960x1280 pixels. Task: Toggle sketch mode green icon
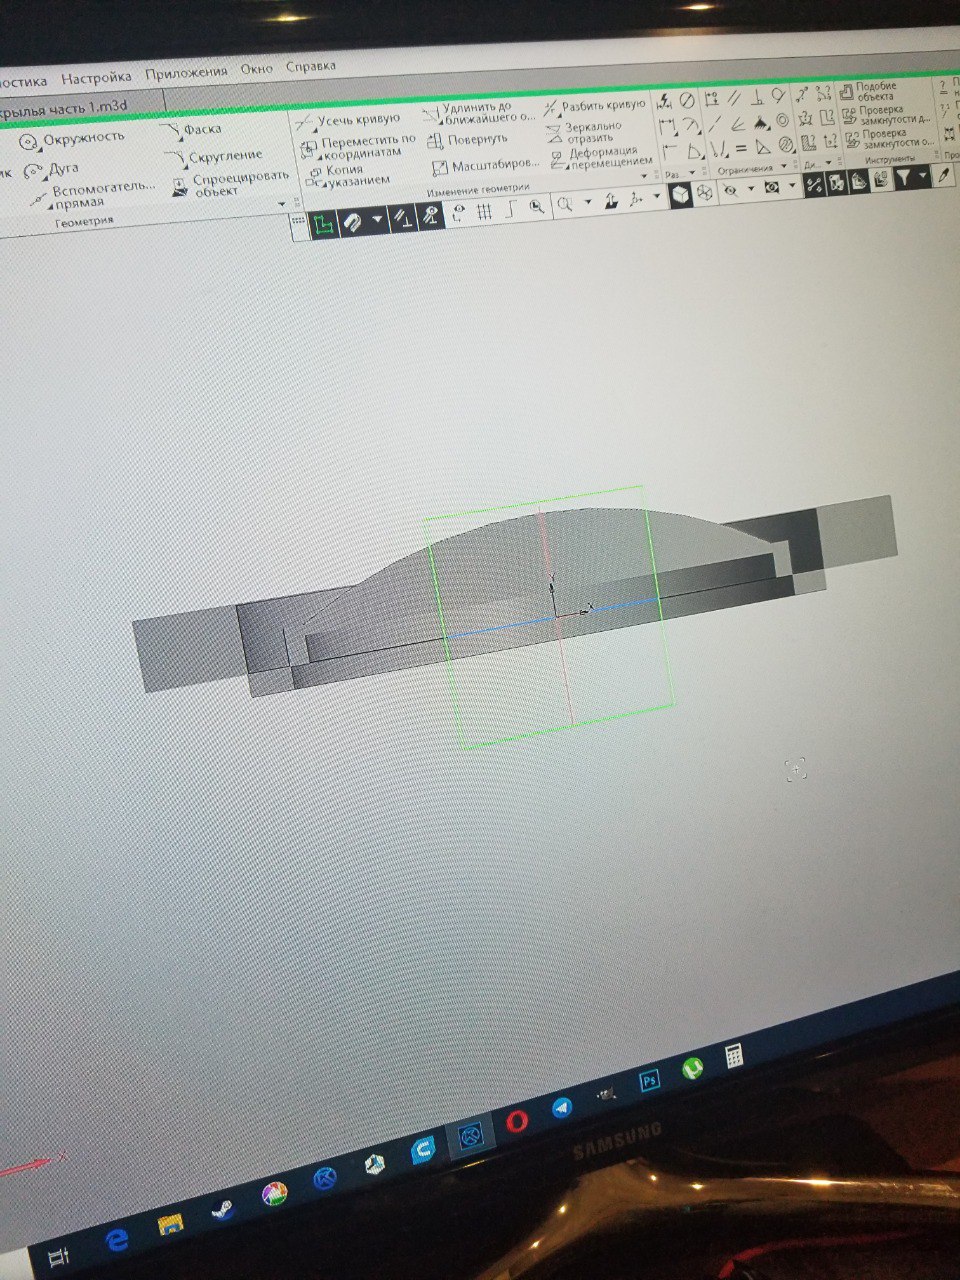click(x=322, y=224)
